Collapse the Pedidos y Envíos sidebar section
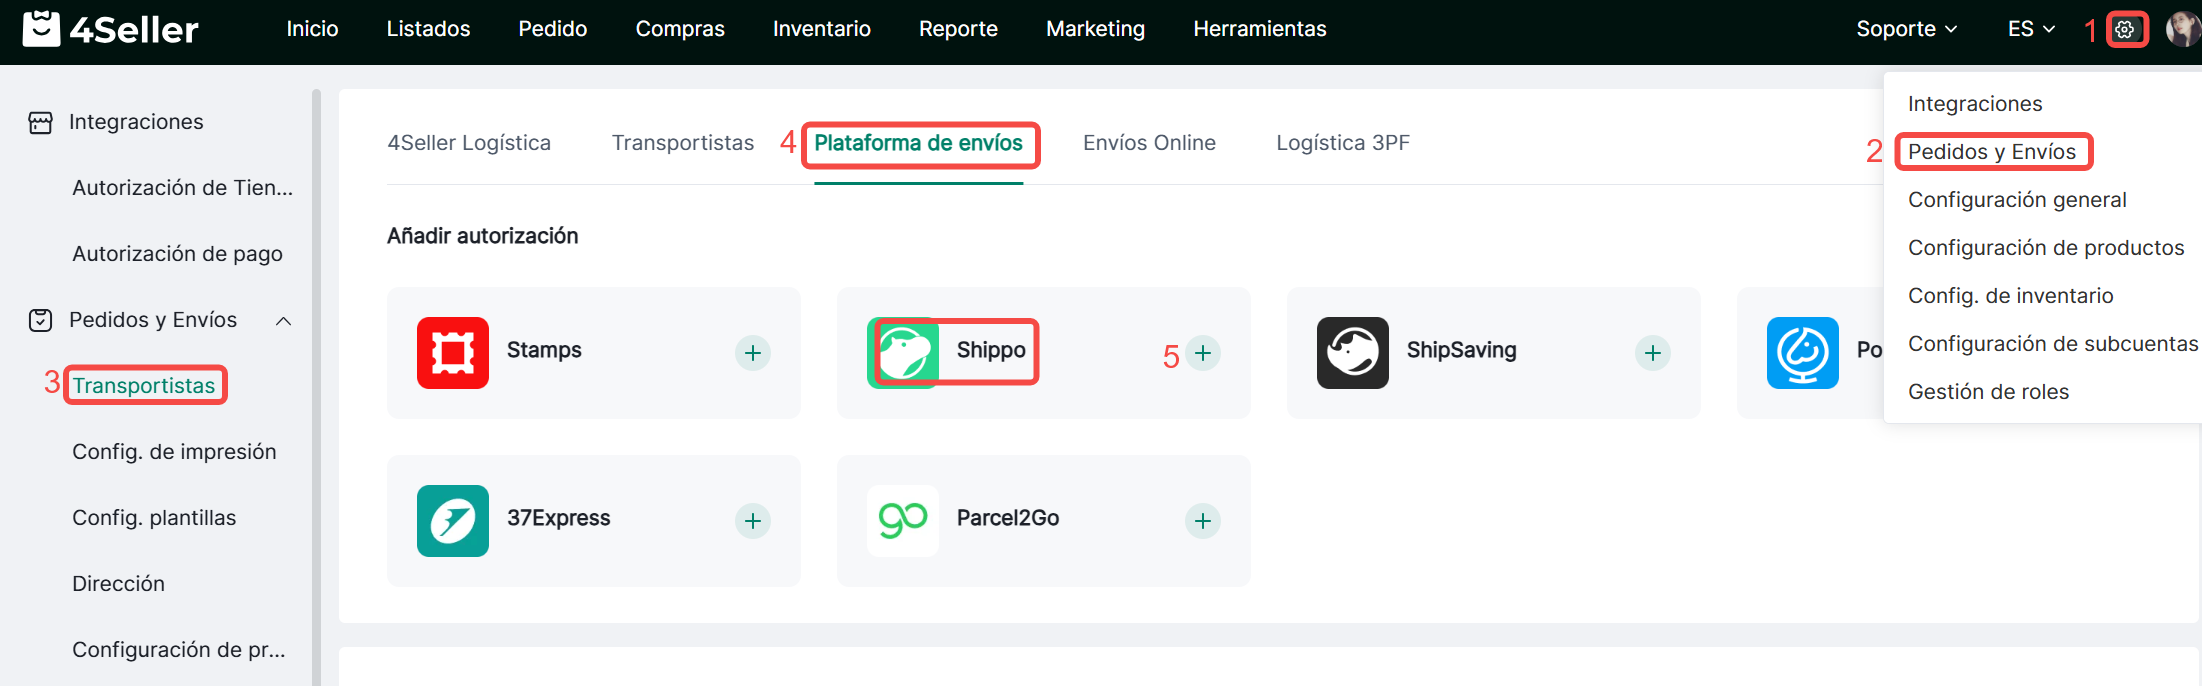Image resolution: width=2202 pixels, height=686 pixels. 283,321
